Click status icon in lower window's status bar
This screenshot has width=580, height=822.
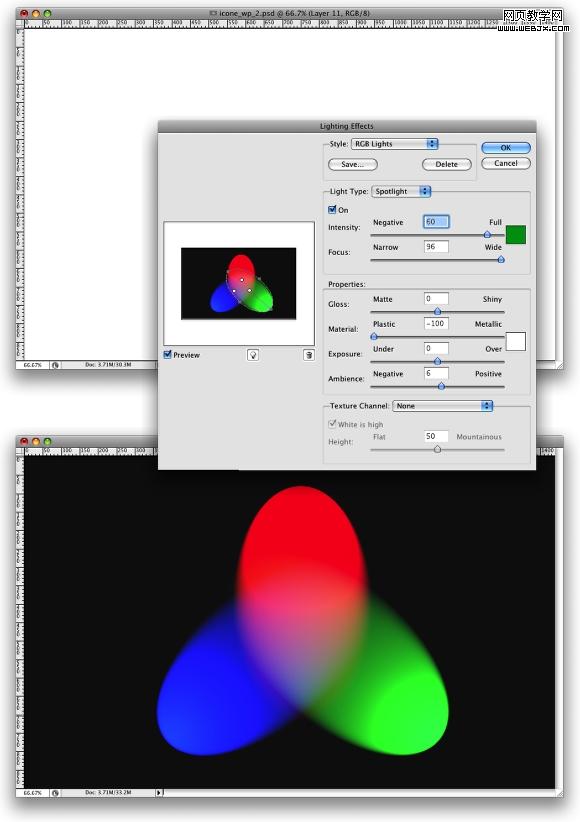click(x=55, y=793)
